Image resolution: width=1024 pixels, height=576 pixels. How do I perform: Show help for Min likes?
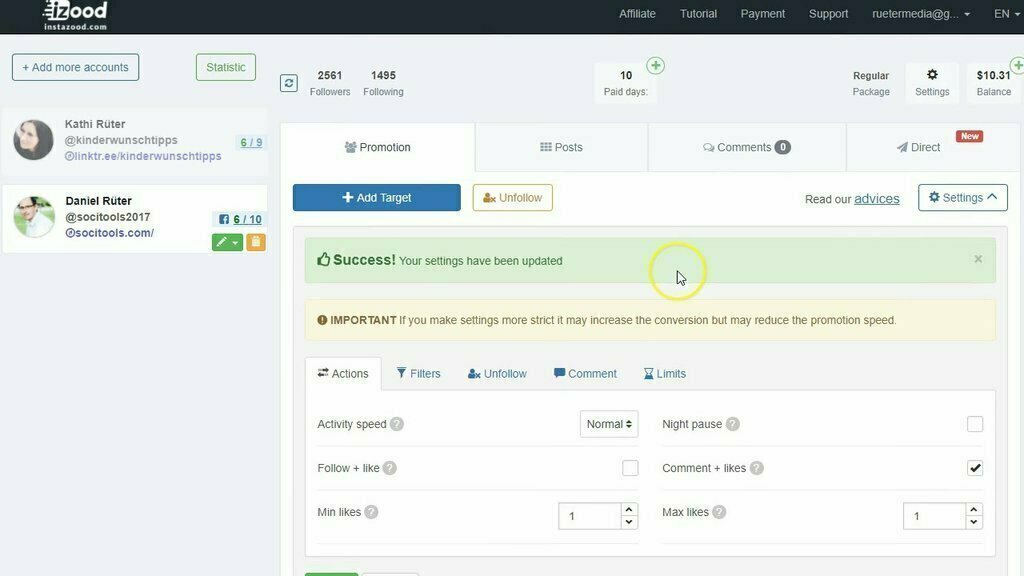pos(371,512)
